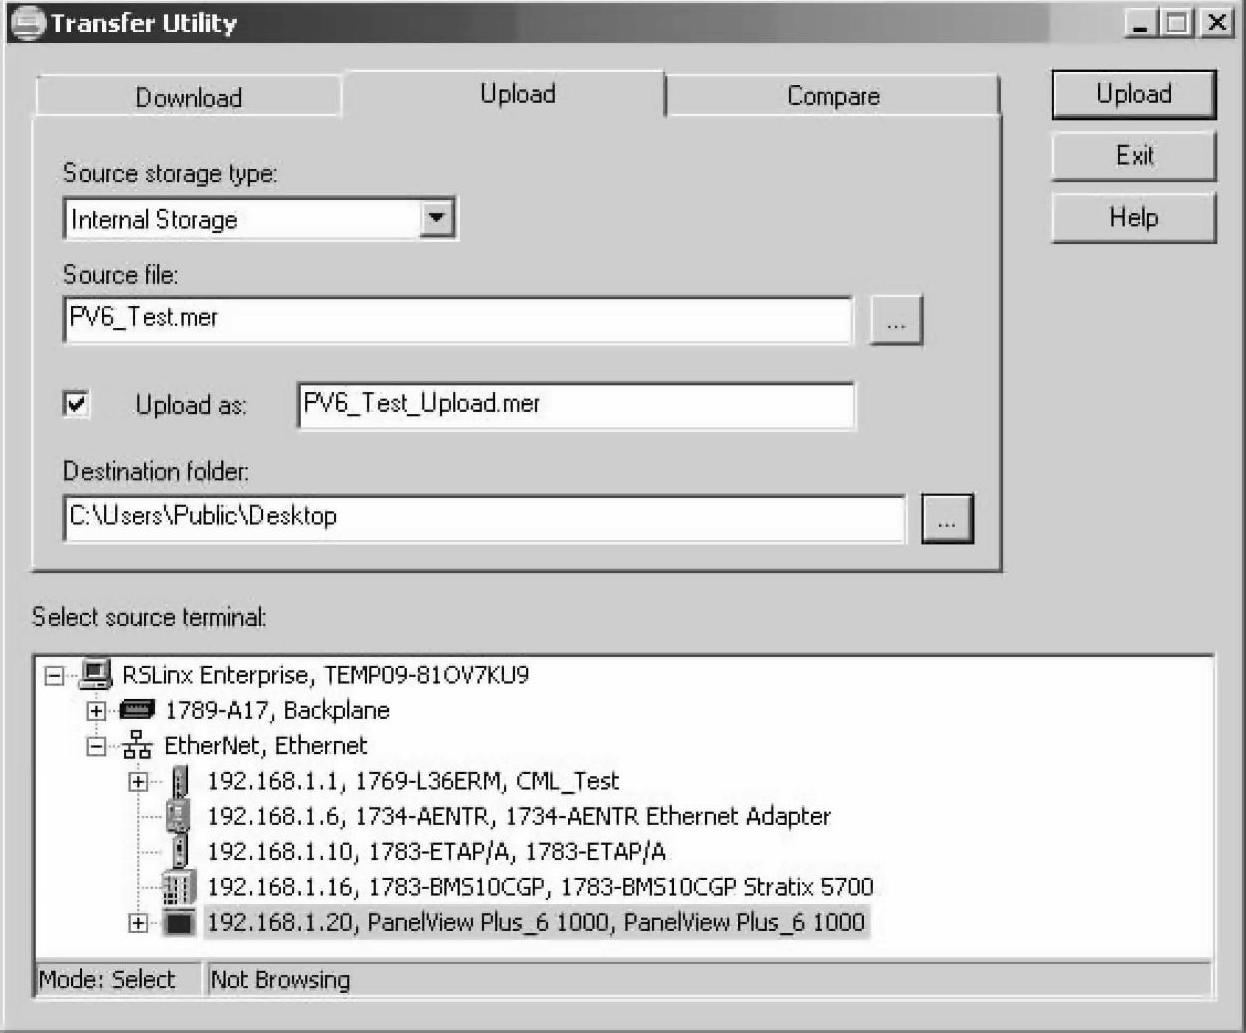Screen dimensions: 1246x1033
Task: Click the PanelView Plus_6 1000 terminal icon
Action: click(179, 923)
